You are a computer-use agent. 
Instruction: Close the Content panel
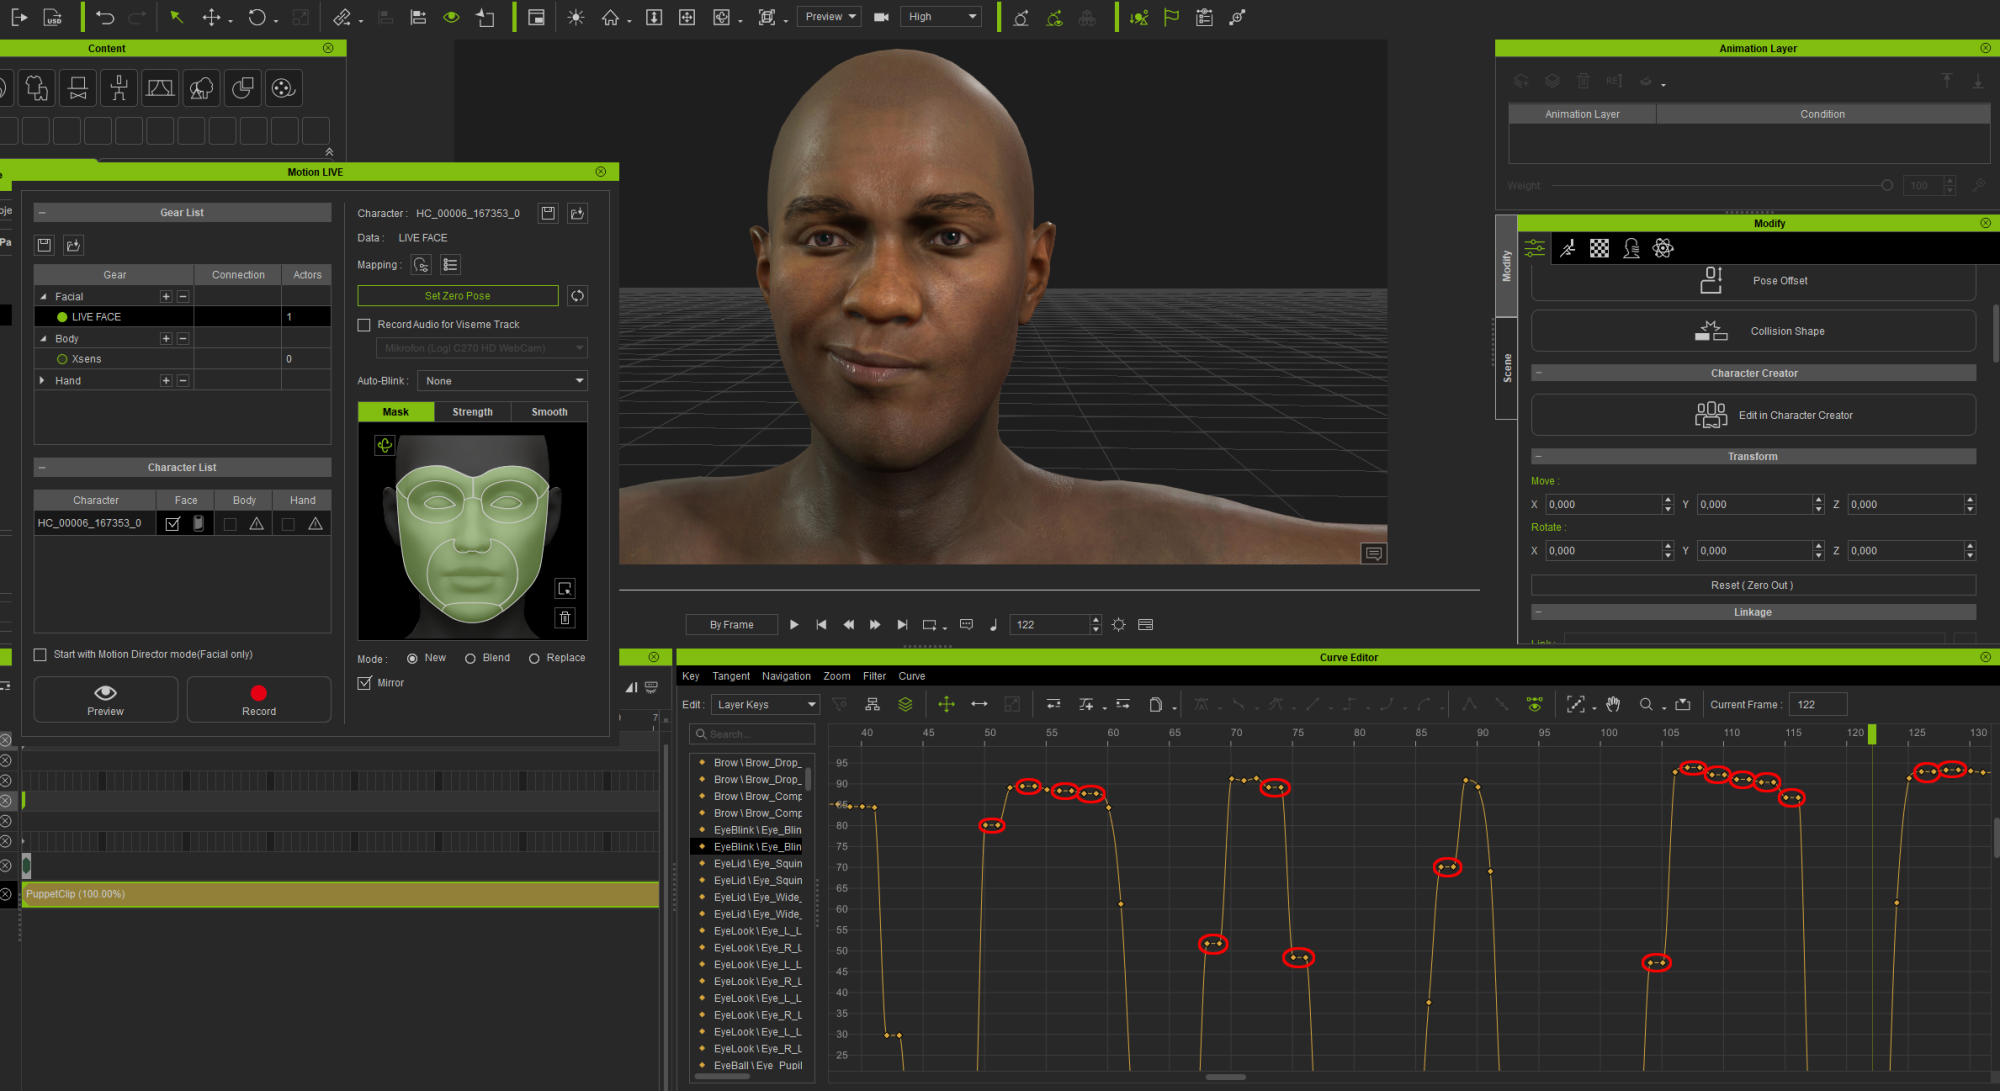pos(328,48)
